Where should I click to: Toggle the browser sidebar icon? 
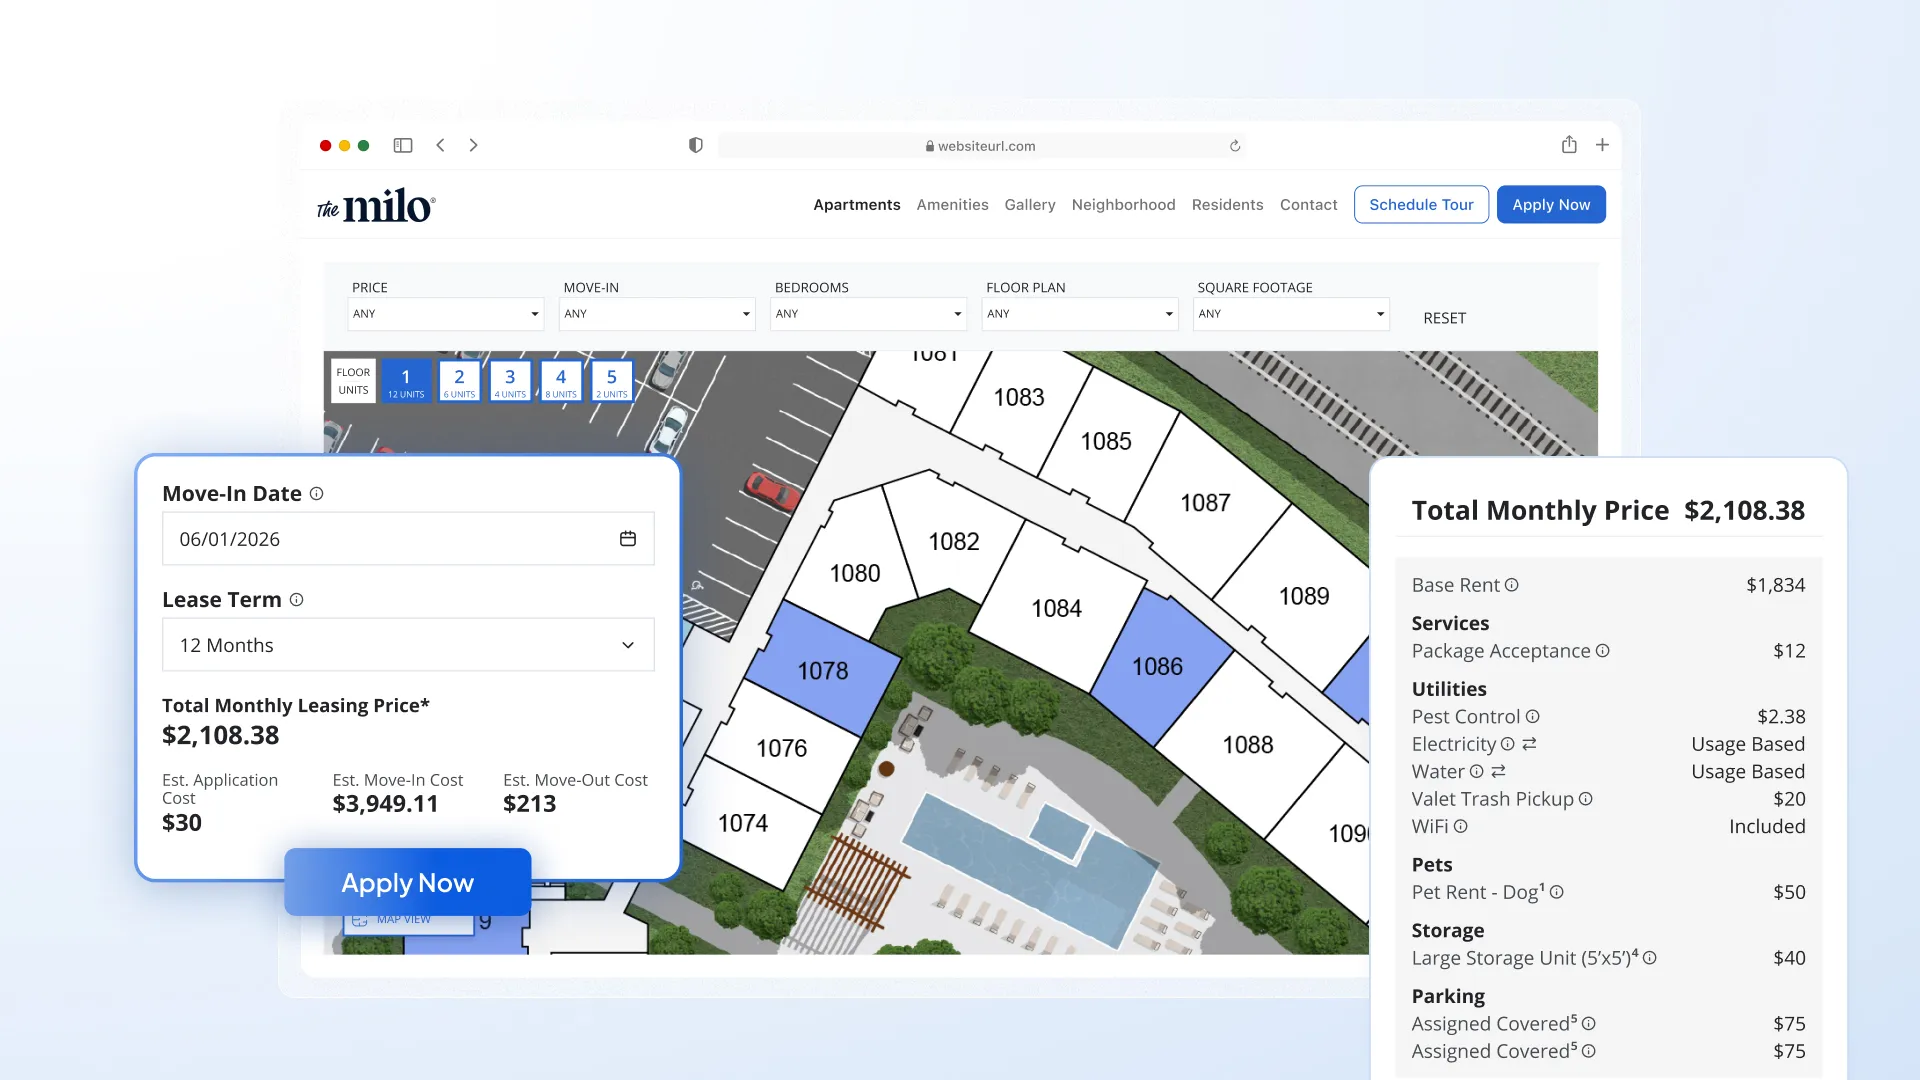(403, 146)
